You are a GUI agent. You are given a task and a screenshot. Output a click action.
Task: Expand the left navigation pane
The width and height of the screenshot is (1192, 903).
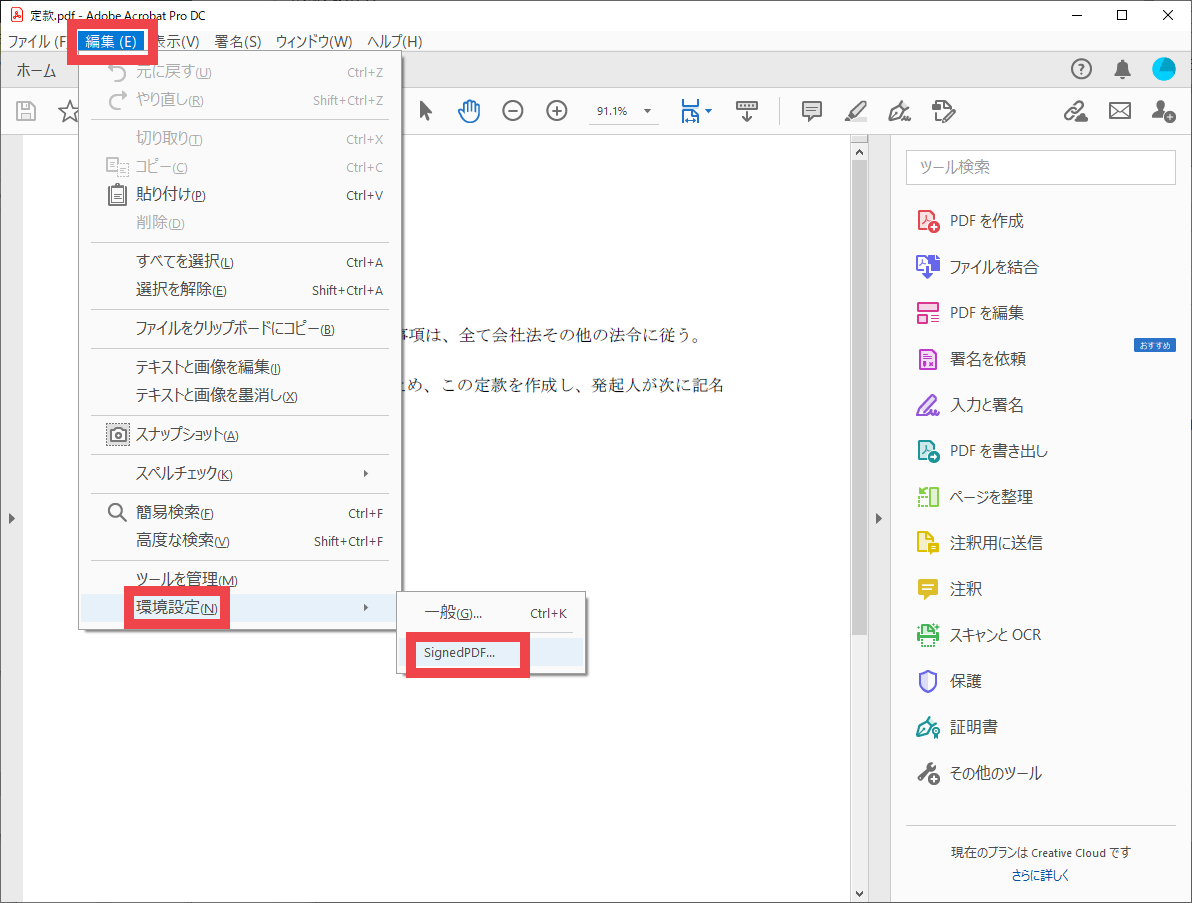pyautogui.click(x=11, y=518)
